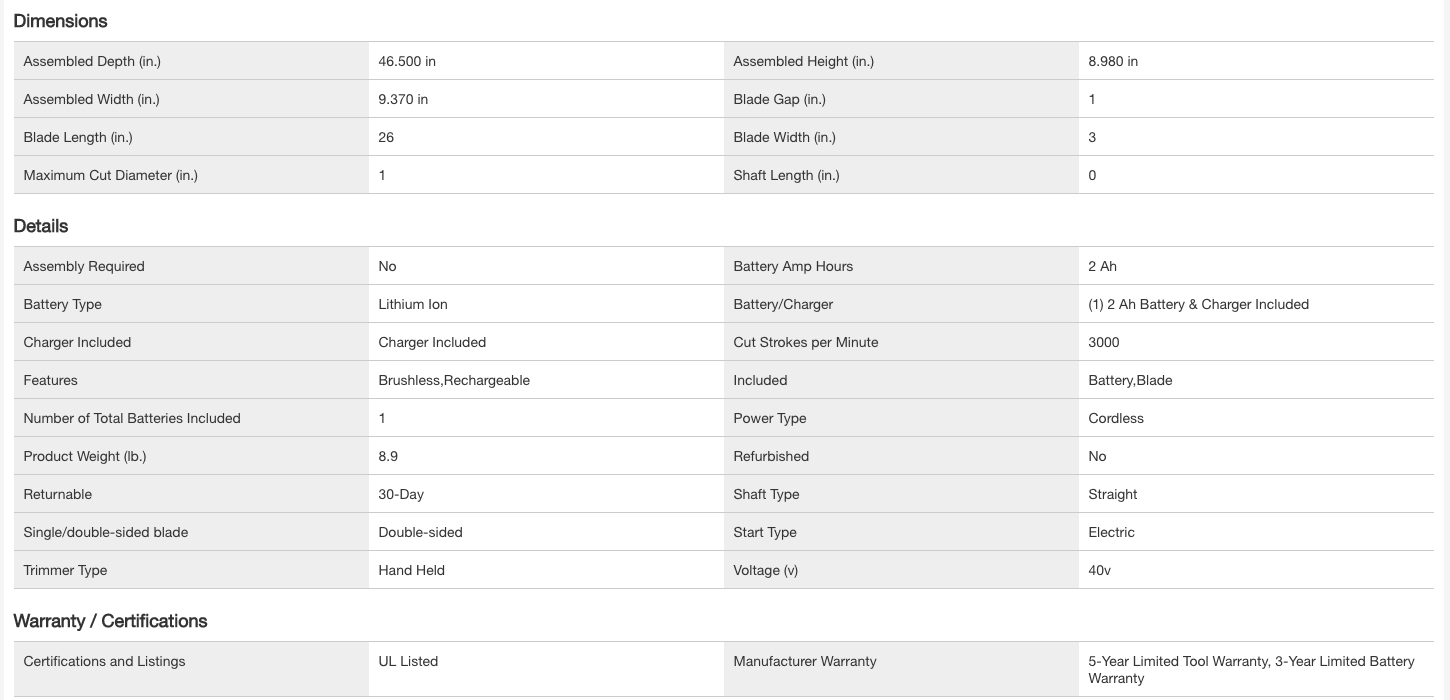Click the Blade Length (in.) label
The width and height of the screenshot is (1450, 700).
coord(78,137)
